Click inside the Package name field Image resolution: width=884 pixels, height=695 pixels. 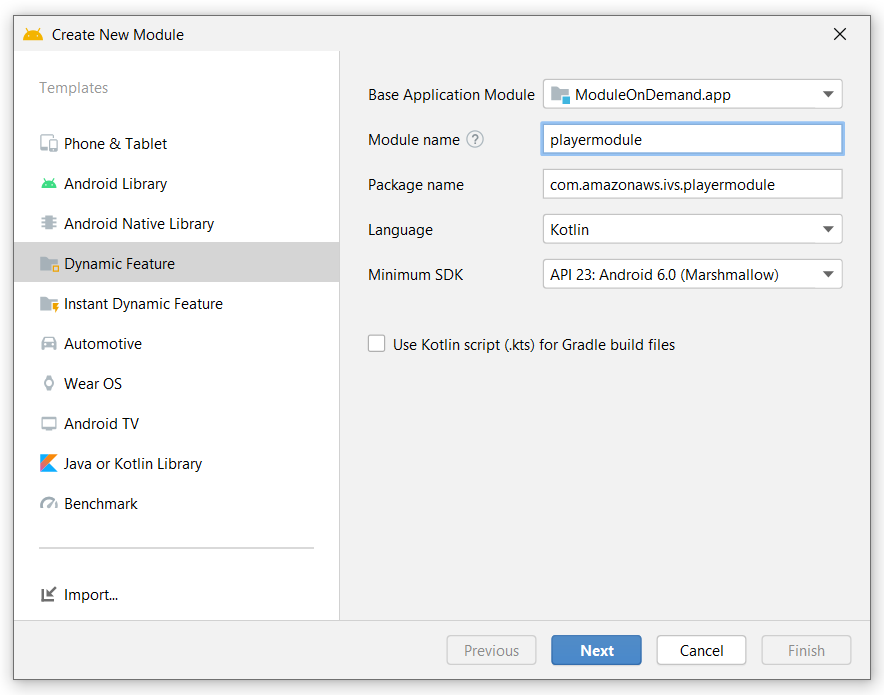(692, 184)
